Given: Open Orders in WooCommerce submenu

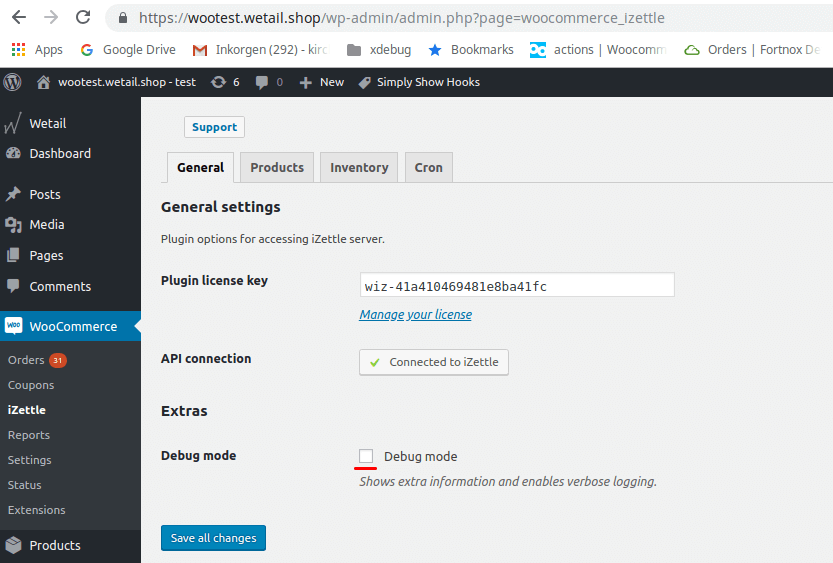Looking at the screenshot, I should point(26,360).
